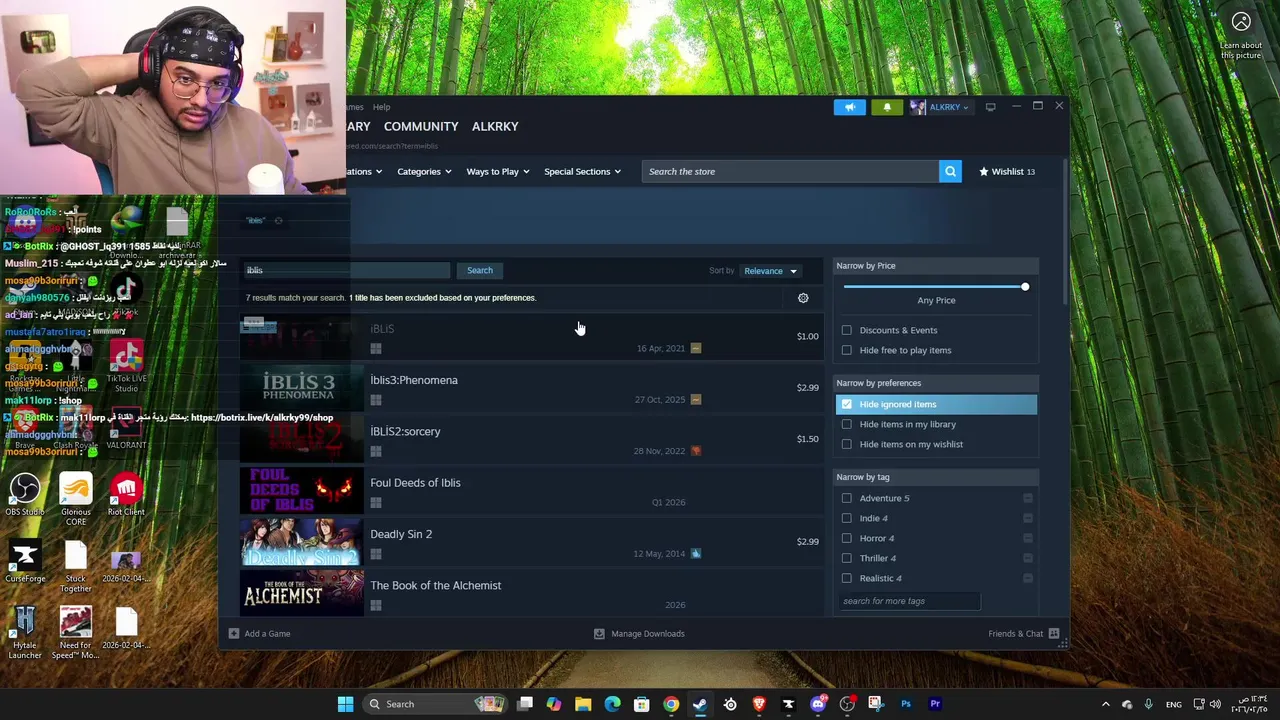The height and width of the screenshot is (720, 1280).
Task: Click the Add a Game plus icon
Action: click(x=233, y=633)
